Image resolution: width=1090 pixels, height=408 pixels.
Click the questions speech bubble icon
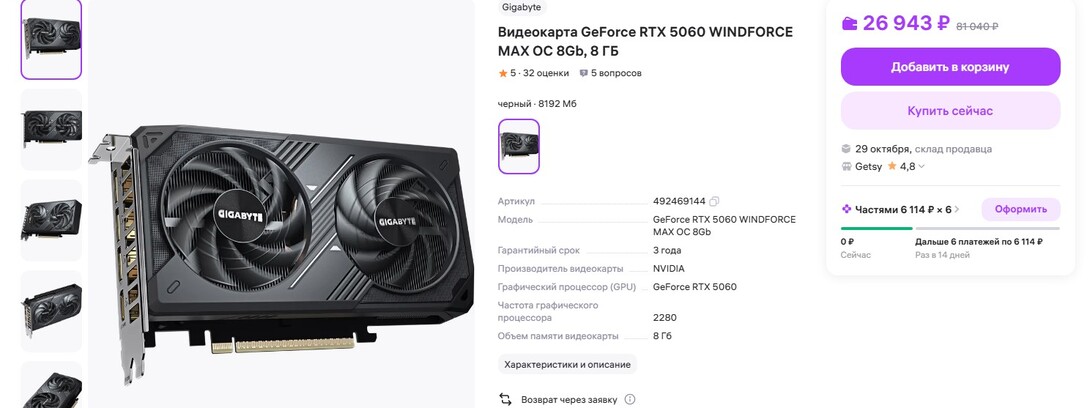pos(583,73)
